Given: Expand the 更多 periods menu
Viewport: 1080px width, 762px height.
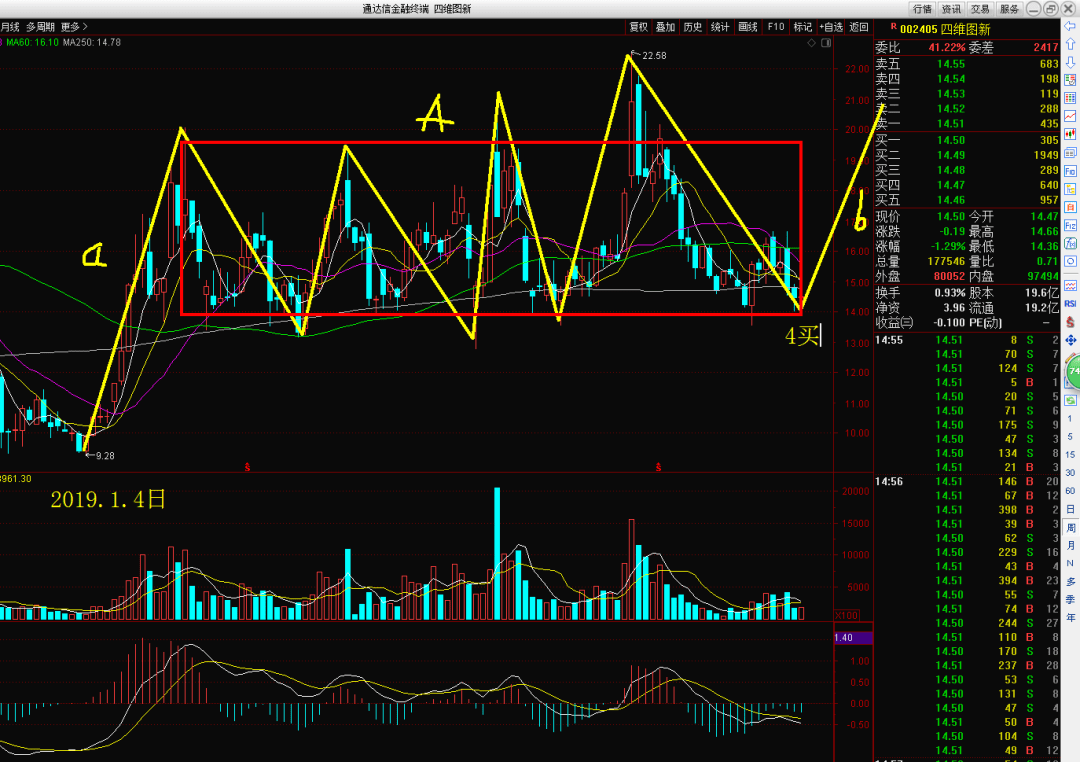Looking at the screenshot, I should (74, 27).
